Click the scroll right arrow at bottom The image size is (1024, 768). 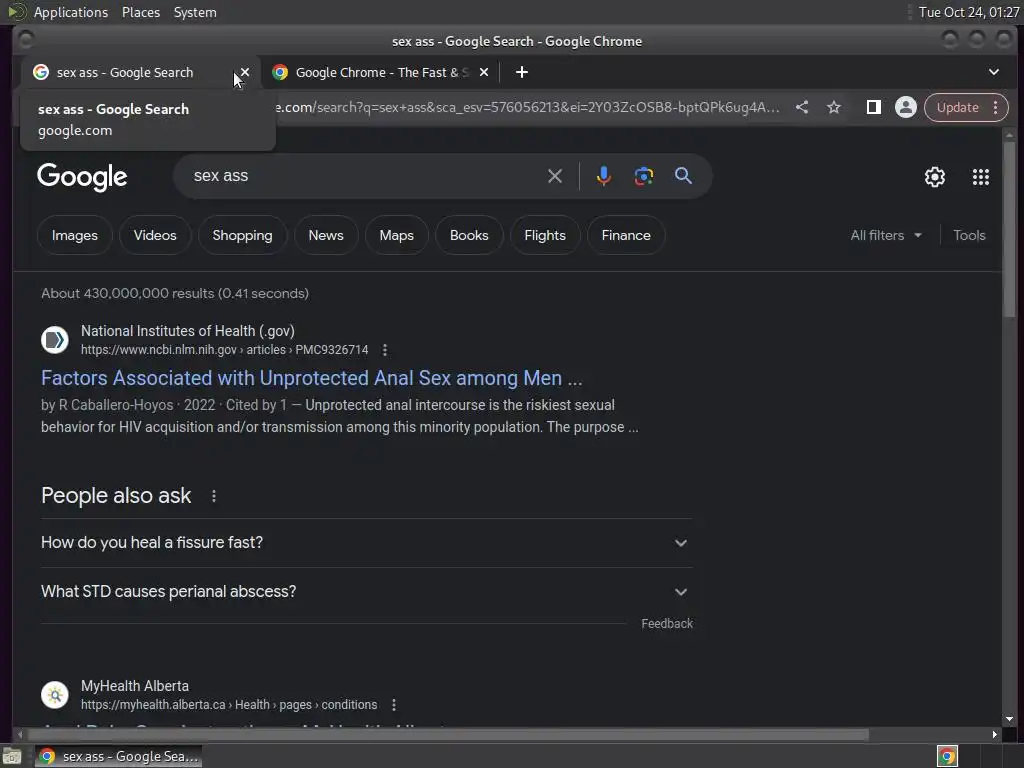coord(995,735)
